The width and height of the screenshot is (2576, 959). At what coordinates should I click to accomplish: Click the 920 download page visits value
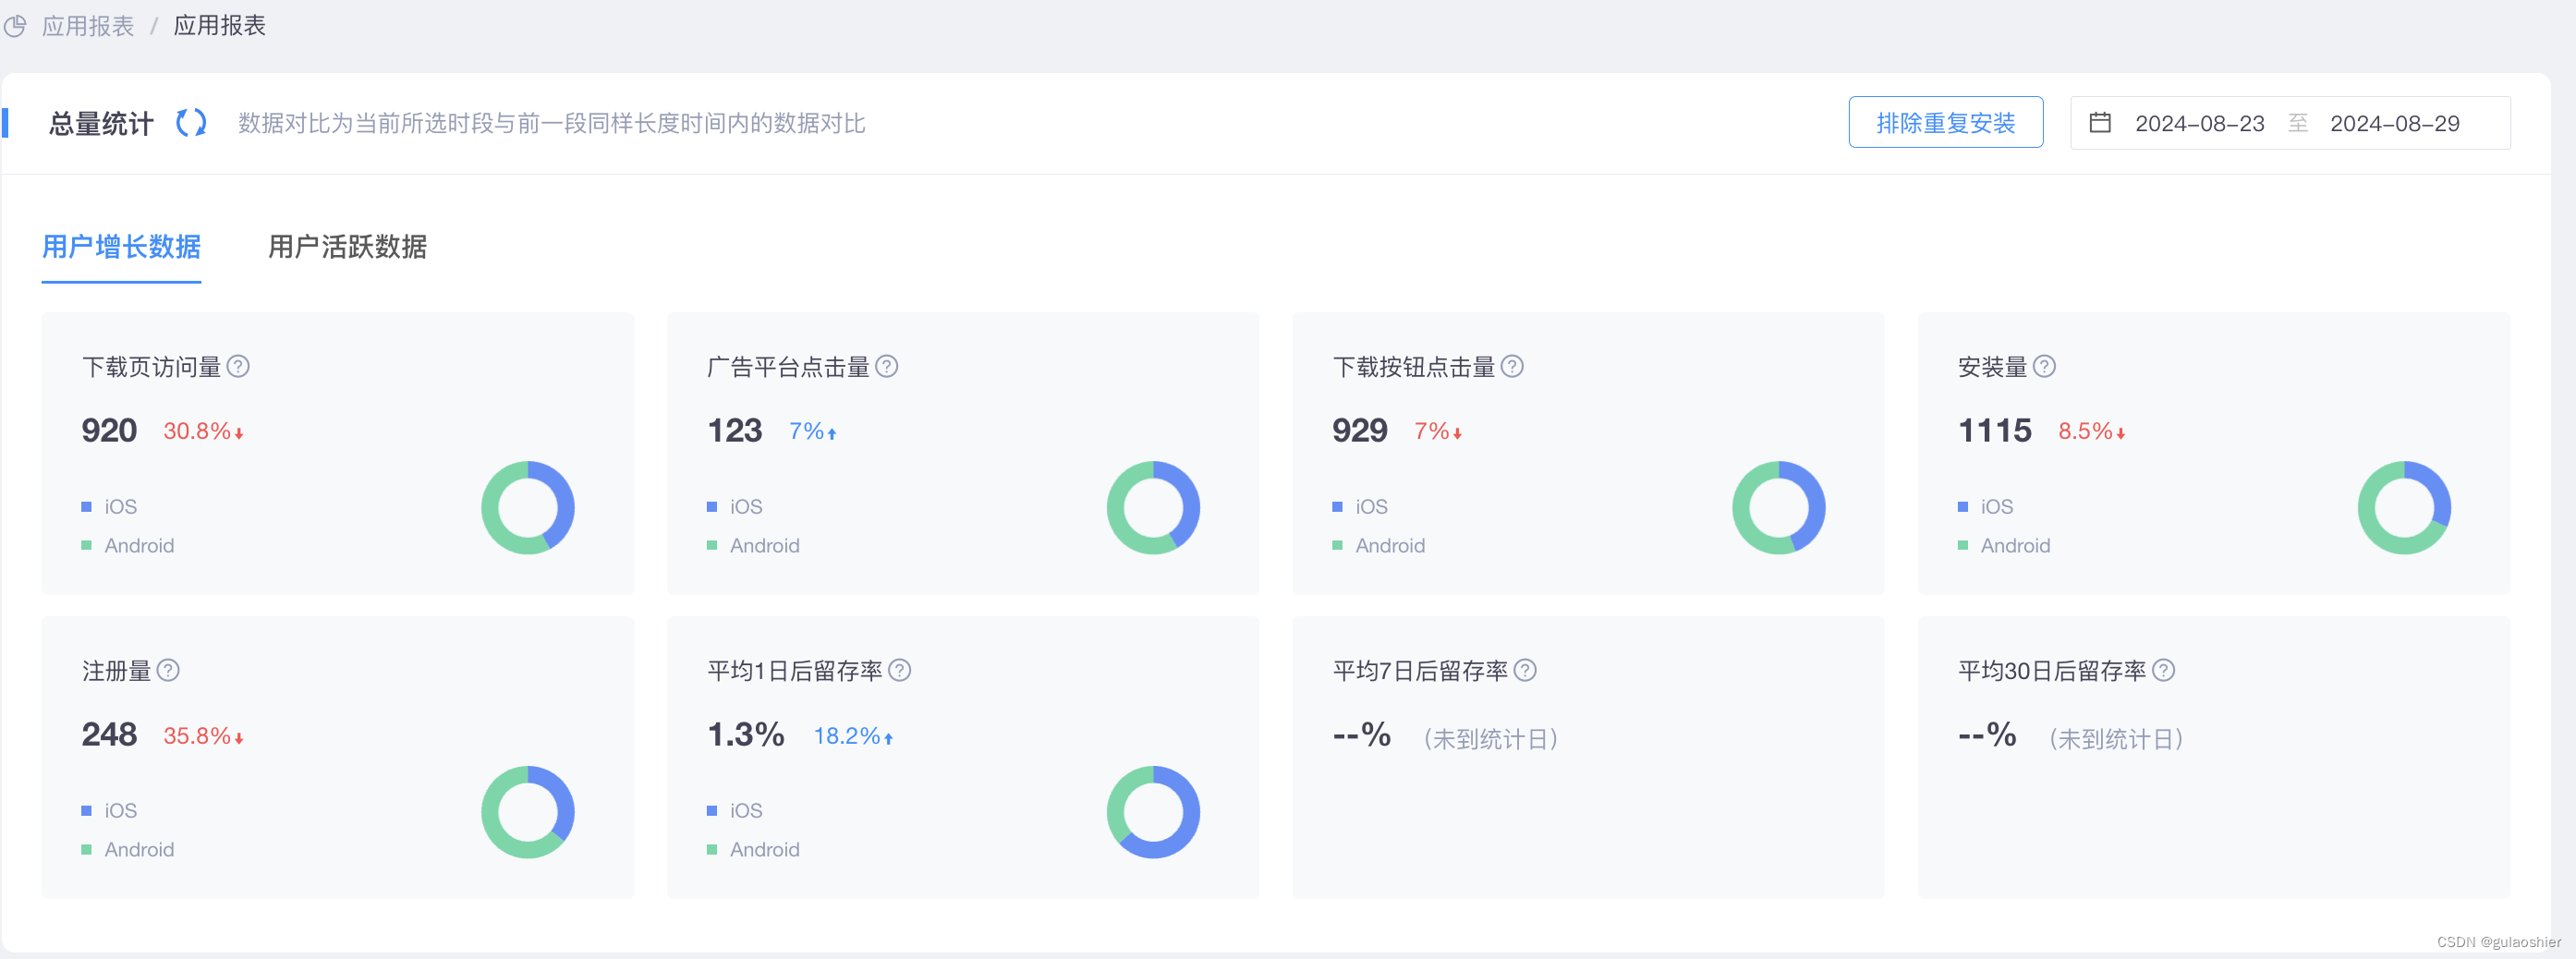point(109,431)
